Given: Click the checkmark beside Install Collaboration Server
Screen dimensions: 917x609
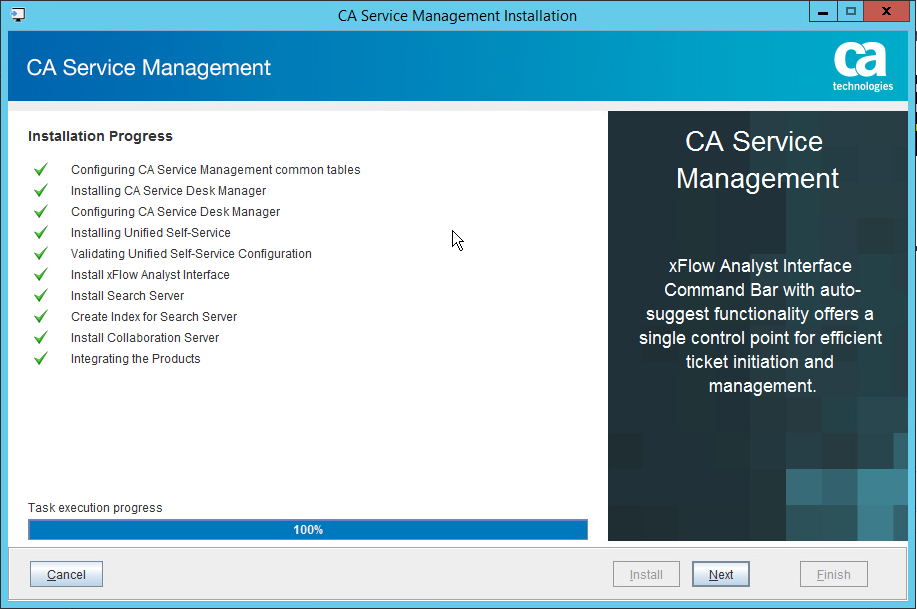Looking at the screenshot, I should (x=40, y=337).
